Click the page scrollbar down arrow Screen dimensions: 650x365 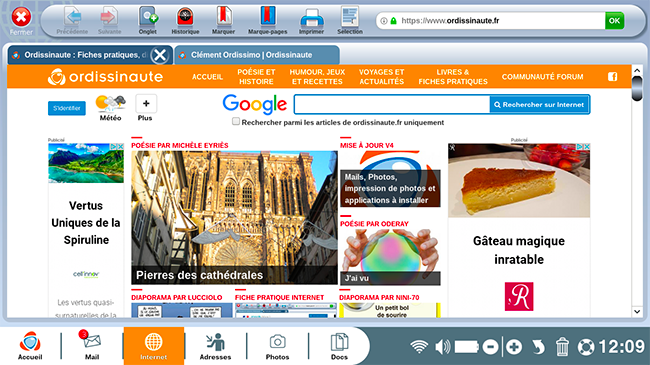pyautogui.click(x=637, y=311)
